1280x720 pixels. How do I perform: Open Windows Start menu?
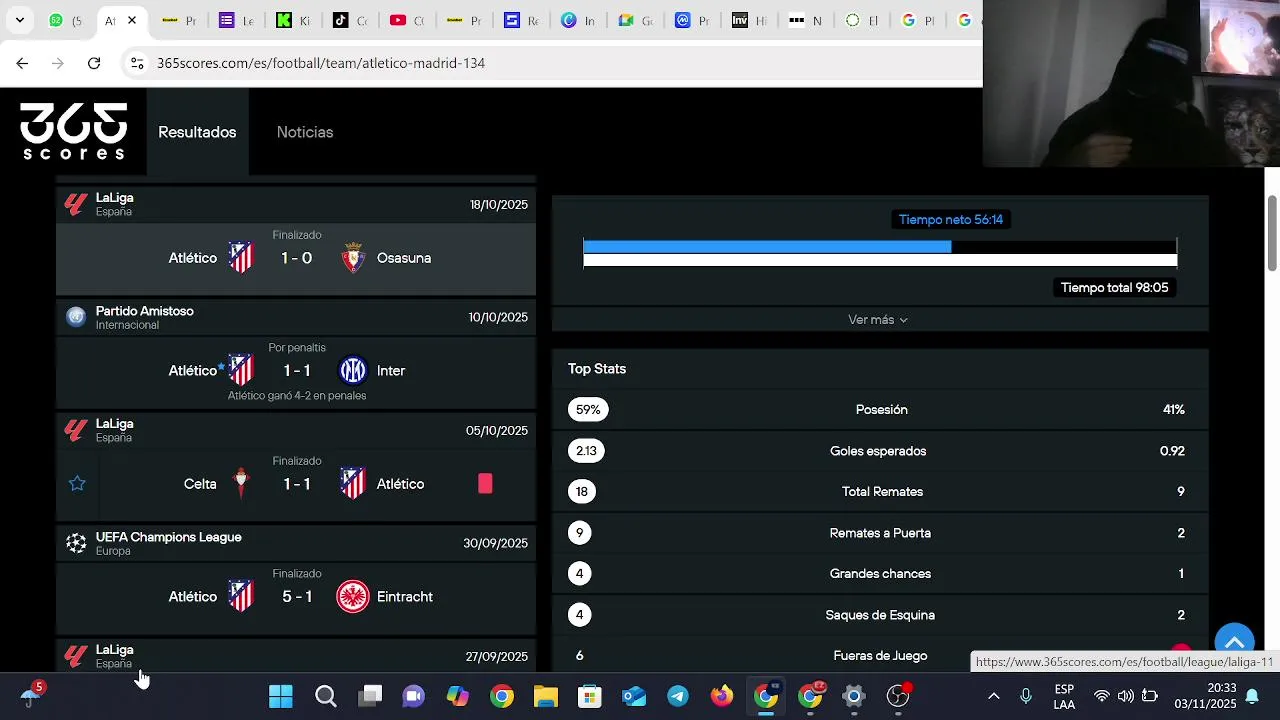tap(281, 696)
